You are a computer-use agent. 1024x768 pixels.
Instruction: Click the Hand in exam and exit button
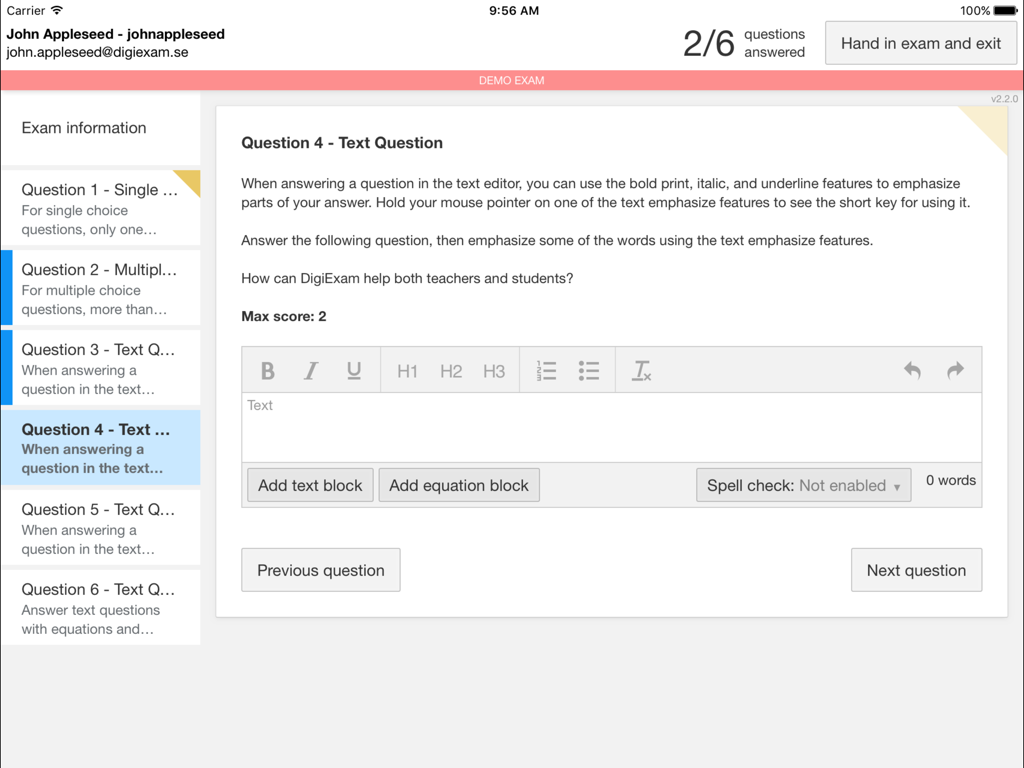pyautogui.click(x=920, y=42)
